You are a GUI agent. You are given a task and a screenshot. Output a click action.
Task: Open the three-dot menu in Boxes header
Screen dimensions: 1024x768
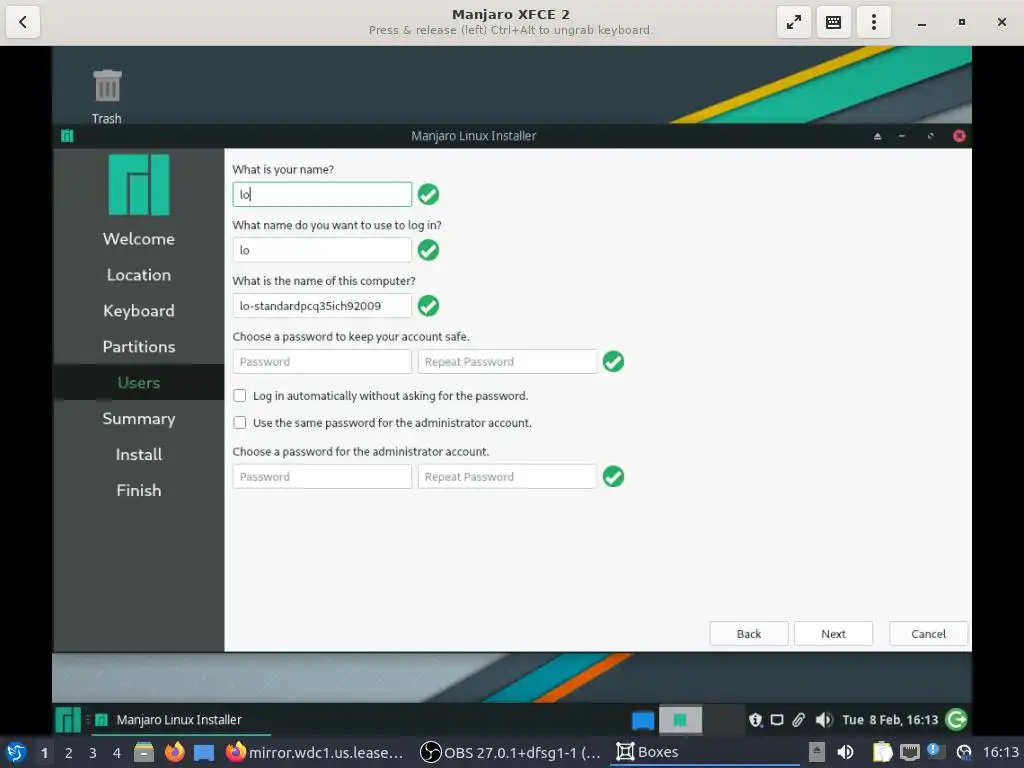(874, 22)
